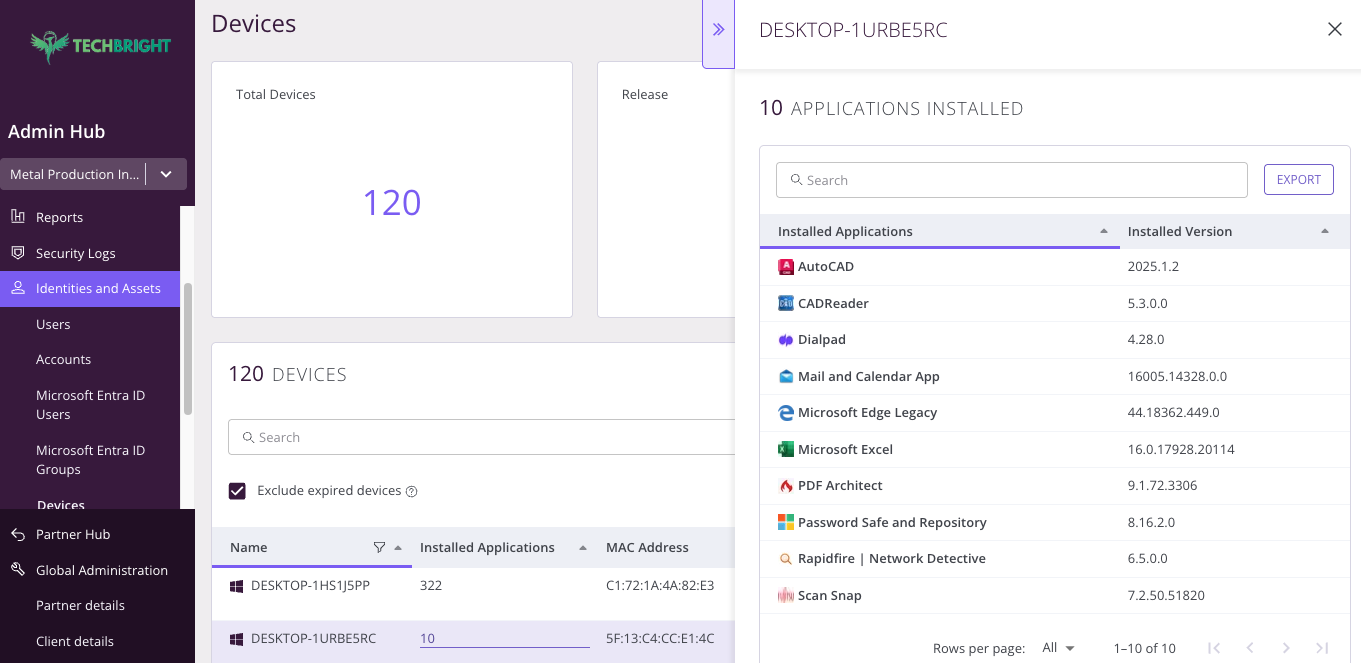Select Identities and Assets menu item
The image size is (1361, 663).
[x=90, y=289]
